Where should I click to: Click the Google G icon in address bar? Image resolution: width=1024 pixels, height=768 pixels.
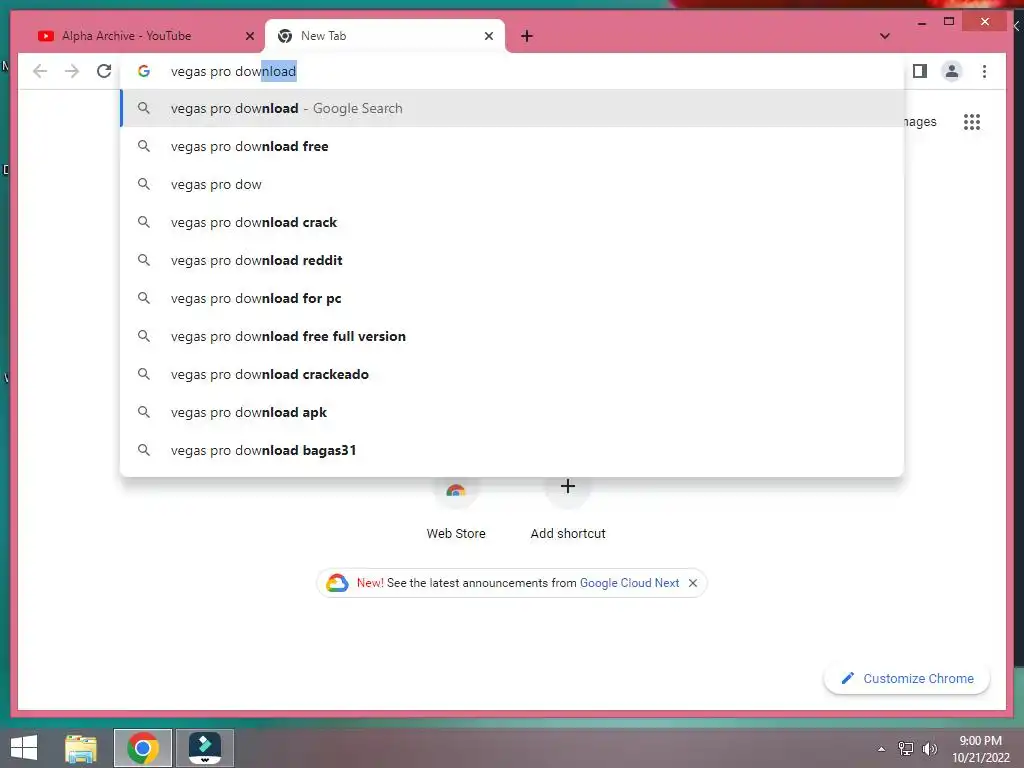pyautogui.click(x=144, y=71)
